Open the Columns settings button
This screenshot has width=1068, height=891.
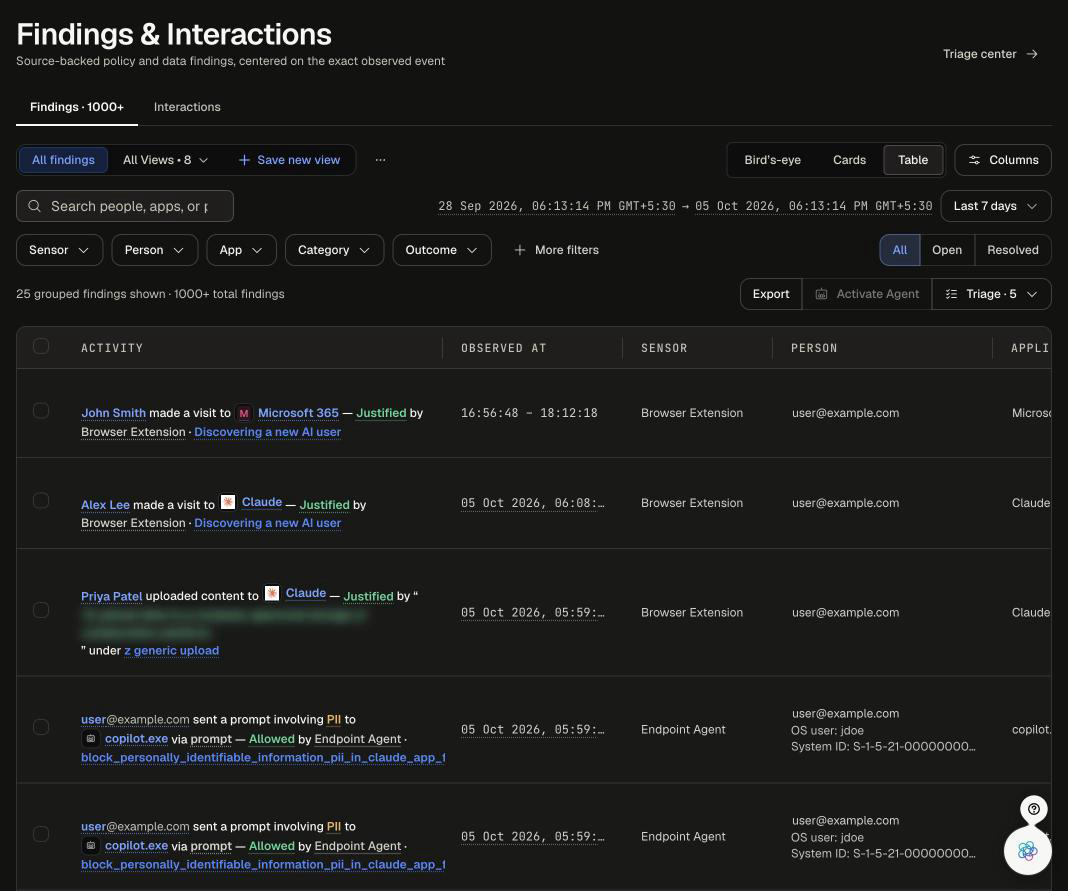[1003, 160]
